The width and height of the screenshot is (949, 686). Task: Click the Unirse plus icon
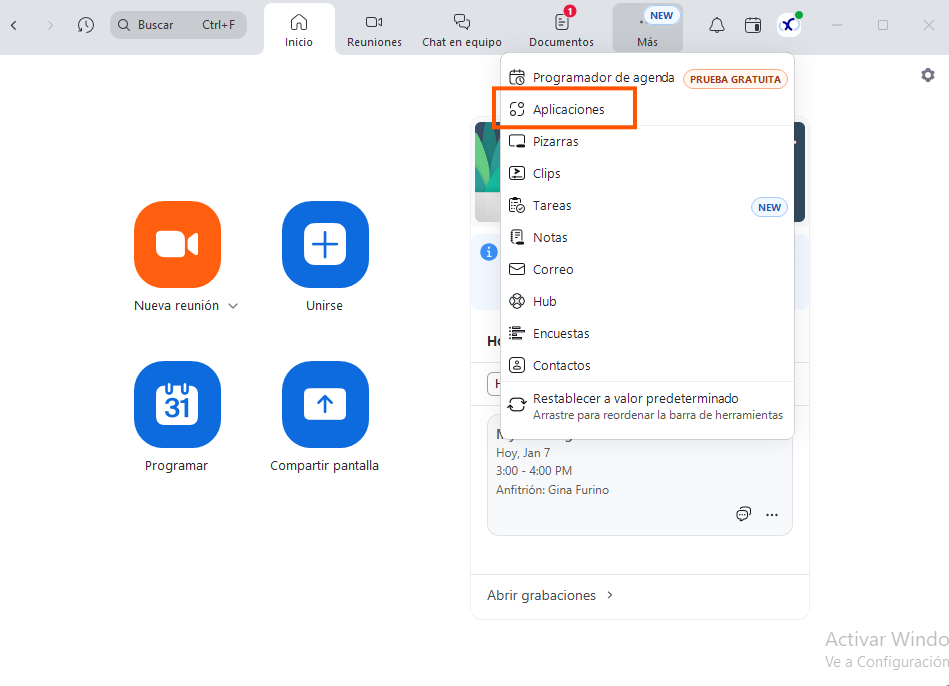325,244
